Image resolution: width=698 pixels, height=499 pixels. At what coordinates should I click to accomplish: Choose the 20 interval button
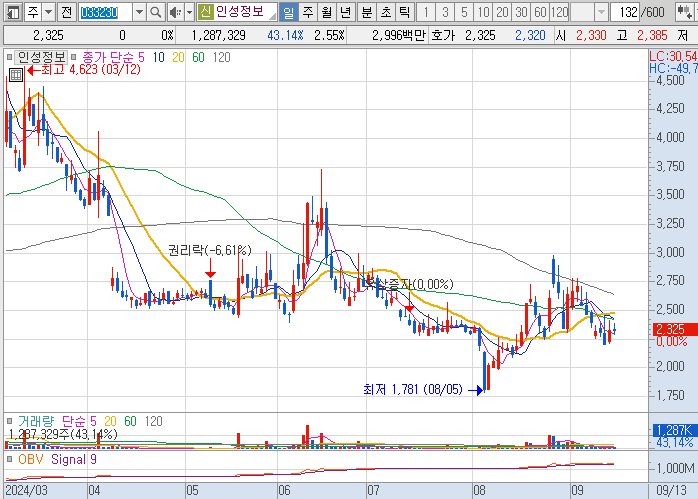[x=503, y=12]
